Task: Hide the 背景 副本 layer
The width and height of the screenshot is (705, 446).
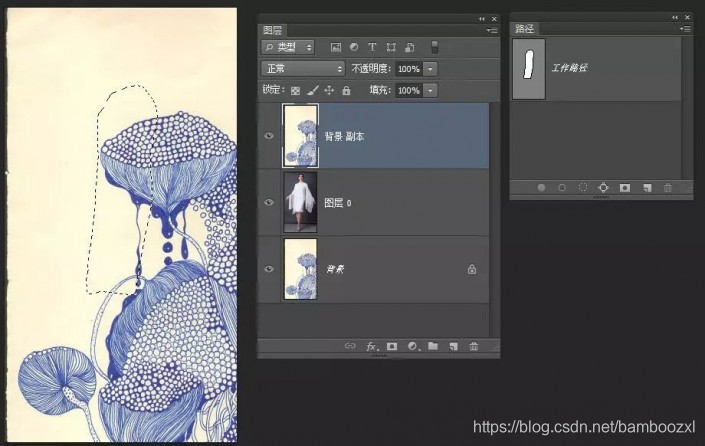Action: coord(269,136)
